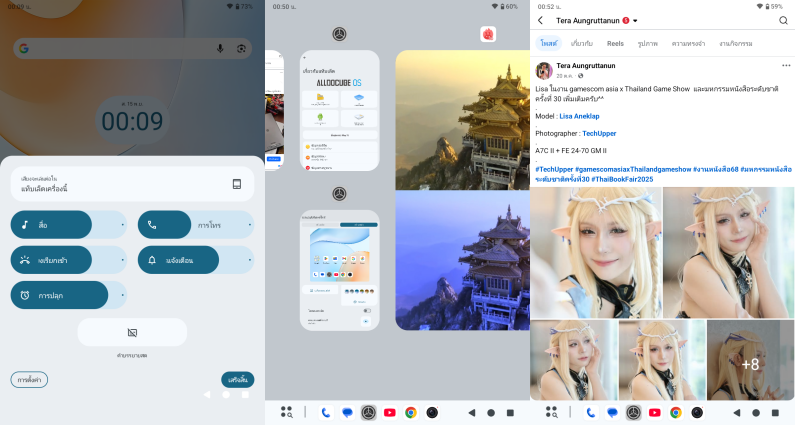The width and height of the screenshot is (795, 425).
Task: Open the Lisa Aneklap profile link
Action: coord(580,116)
